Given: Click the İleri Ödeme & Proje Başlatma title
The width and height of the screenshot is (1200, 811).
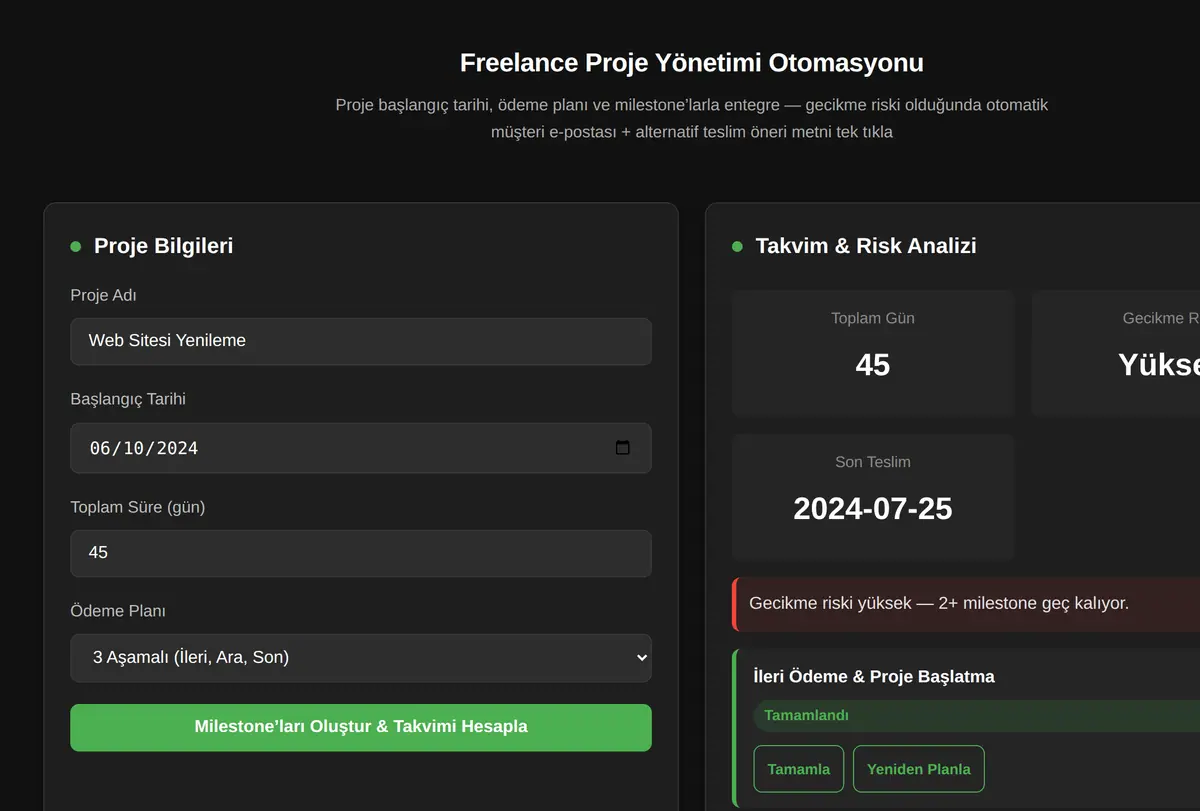Looking at the screenshot, I should [x=874, y=677].
